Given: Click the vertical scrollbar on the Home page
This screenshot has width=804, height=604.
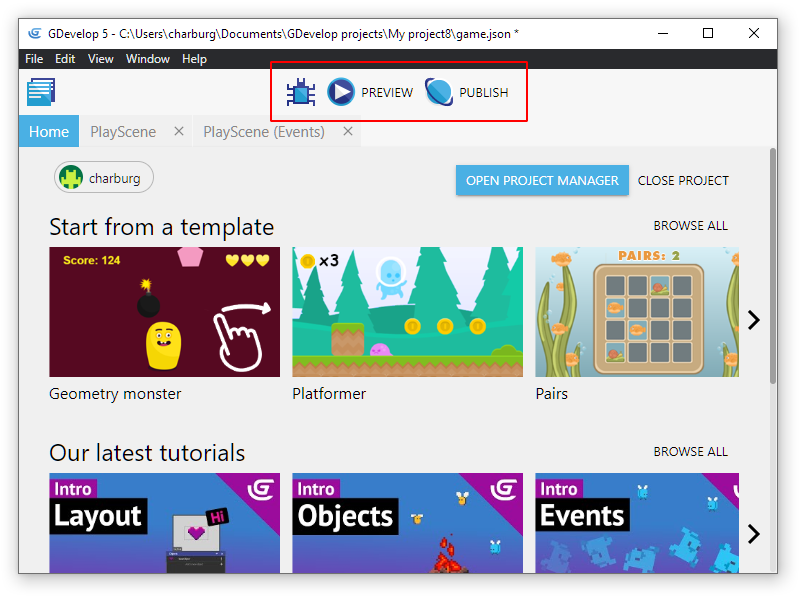Looking at the screenshot, I should coord(772,265).
